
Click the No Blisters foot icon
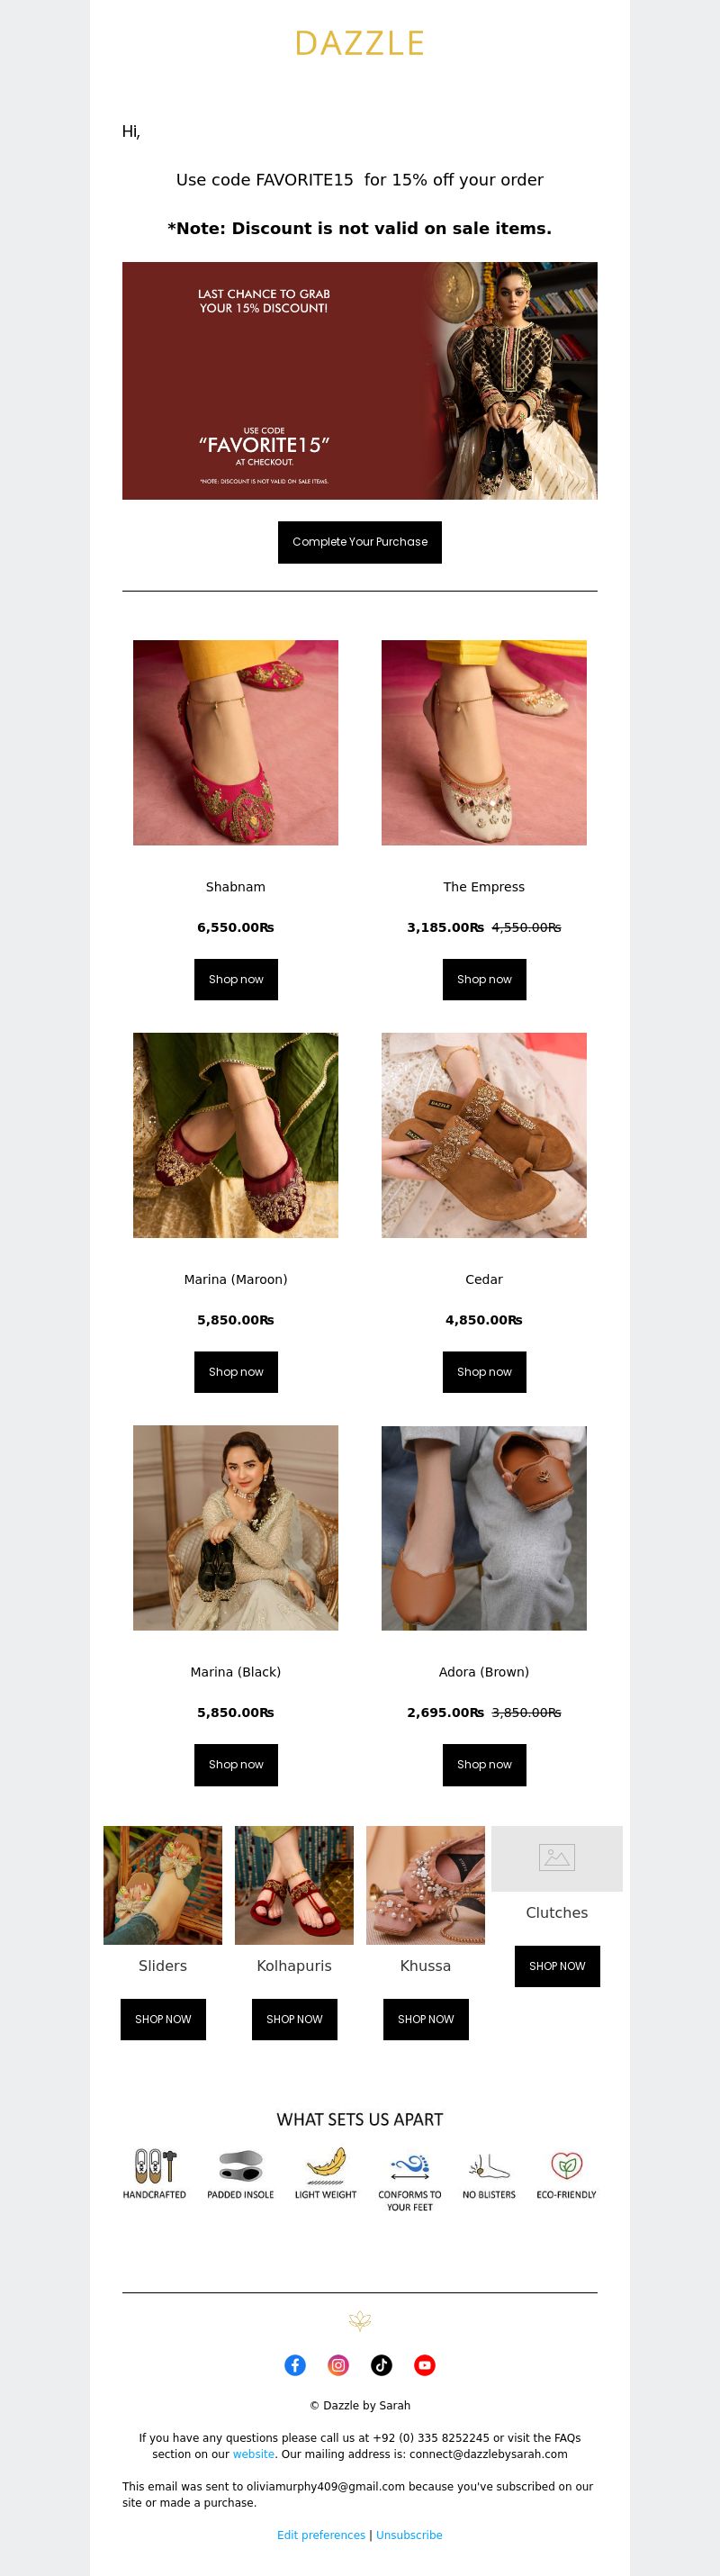point(489,2166)
